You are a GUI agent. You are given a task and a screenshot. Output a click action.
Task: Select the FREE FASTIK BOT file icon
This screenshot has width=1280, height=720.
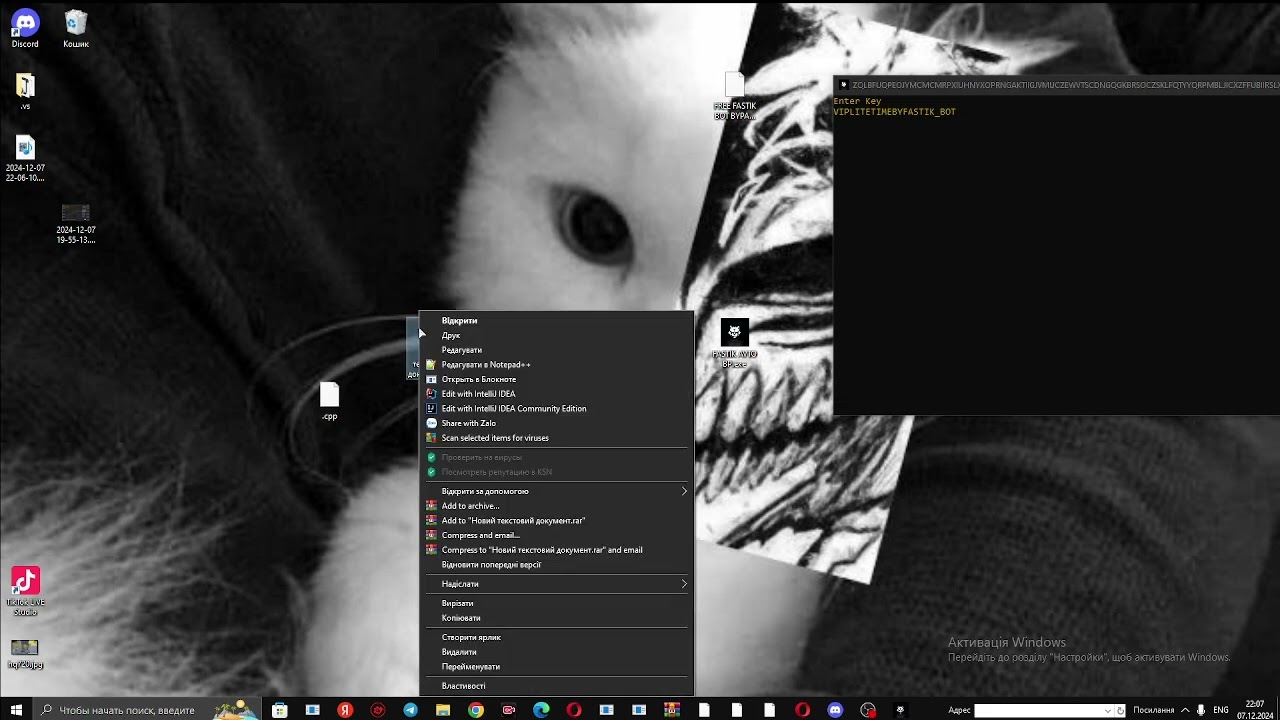[x=735, y=96]
